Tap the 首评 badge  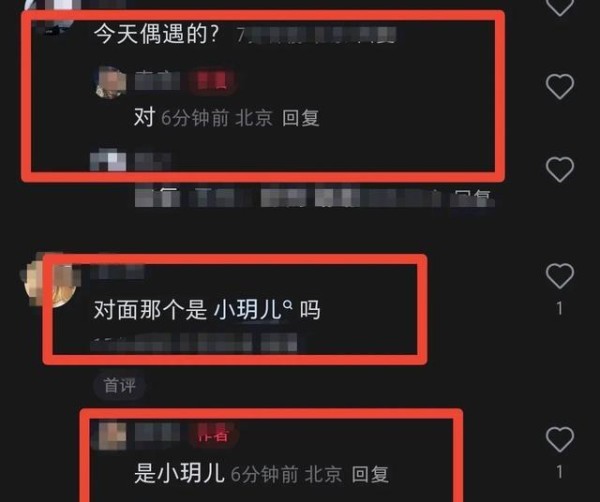tap(119, 386)
